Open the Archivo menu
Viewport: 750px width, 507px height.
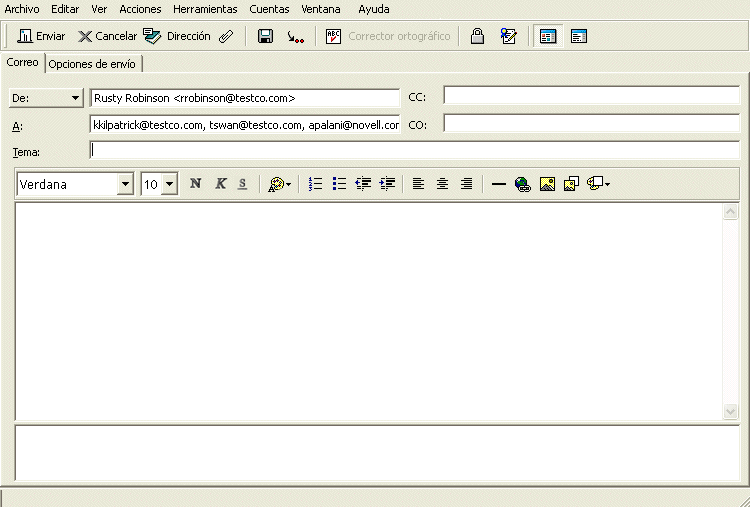point(22,9)
